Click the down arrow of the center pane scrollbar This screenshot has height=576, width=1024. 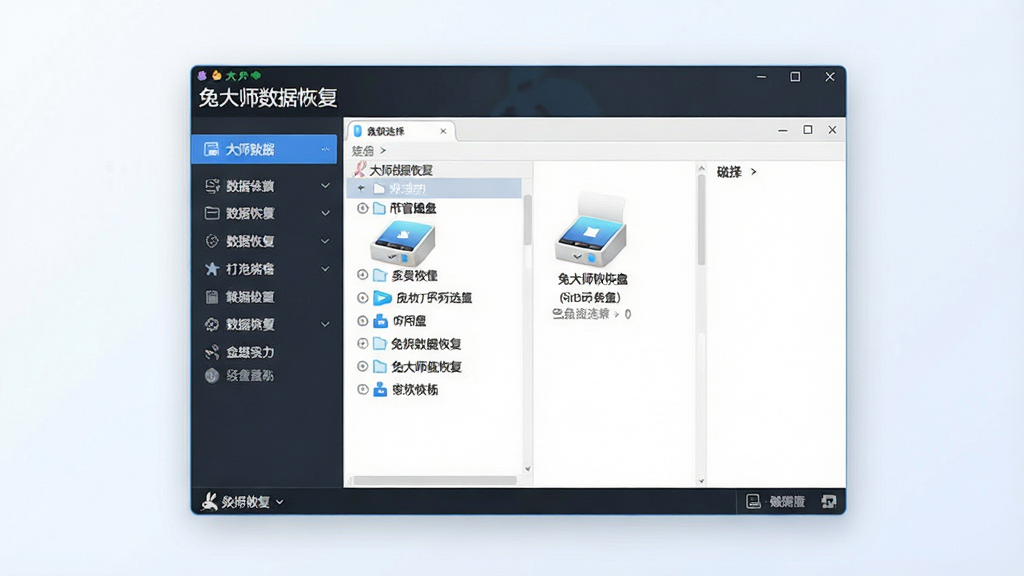click(x=701, y=481)
